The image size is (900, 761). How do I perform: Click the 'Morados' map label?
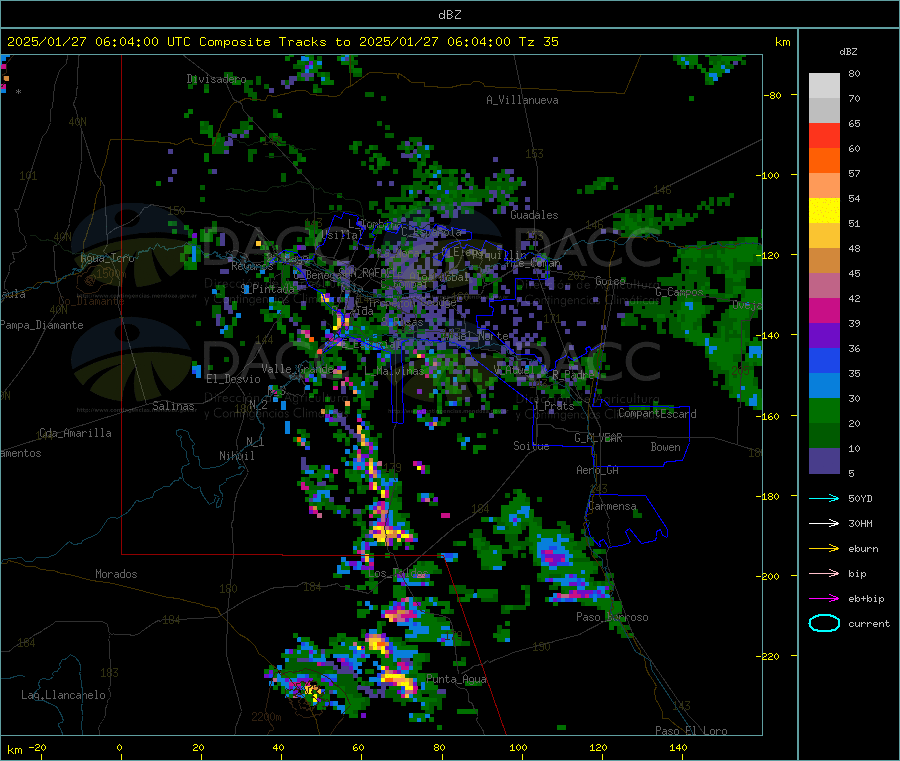coord(116,574)
